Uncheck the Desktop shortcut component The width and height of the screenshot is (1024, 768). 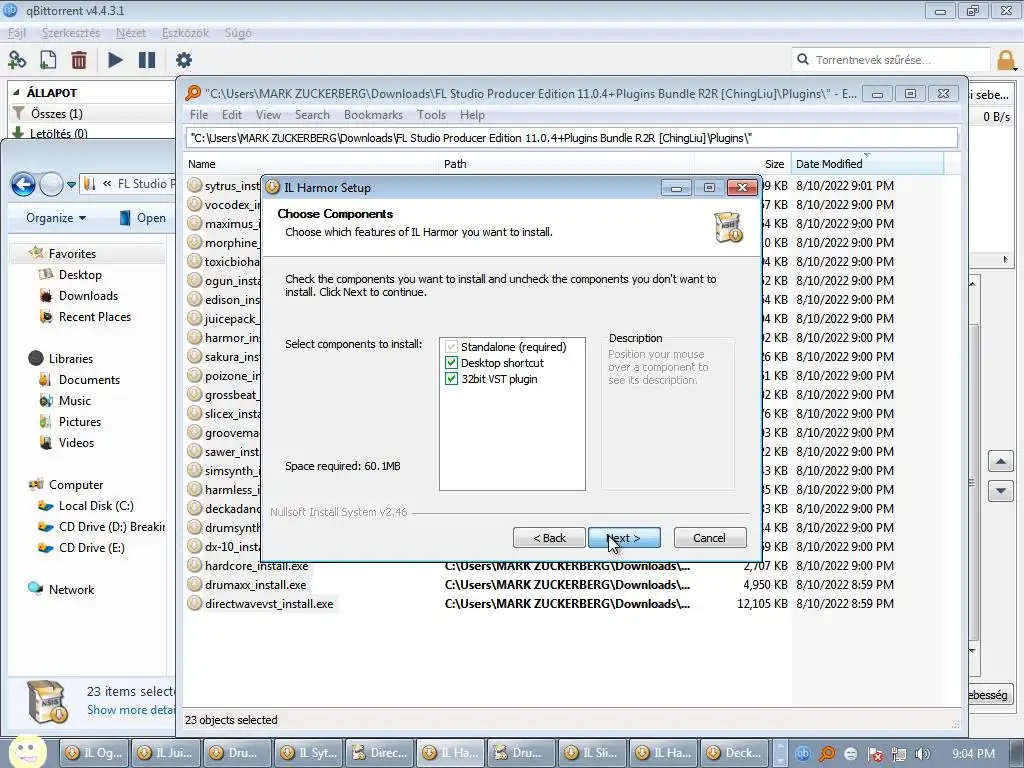coord(451,362)
